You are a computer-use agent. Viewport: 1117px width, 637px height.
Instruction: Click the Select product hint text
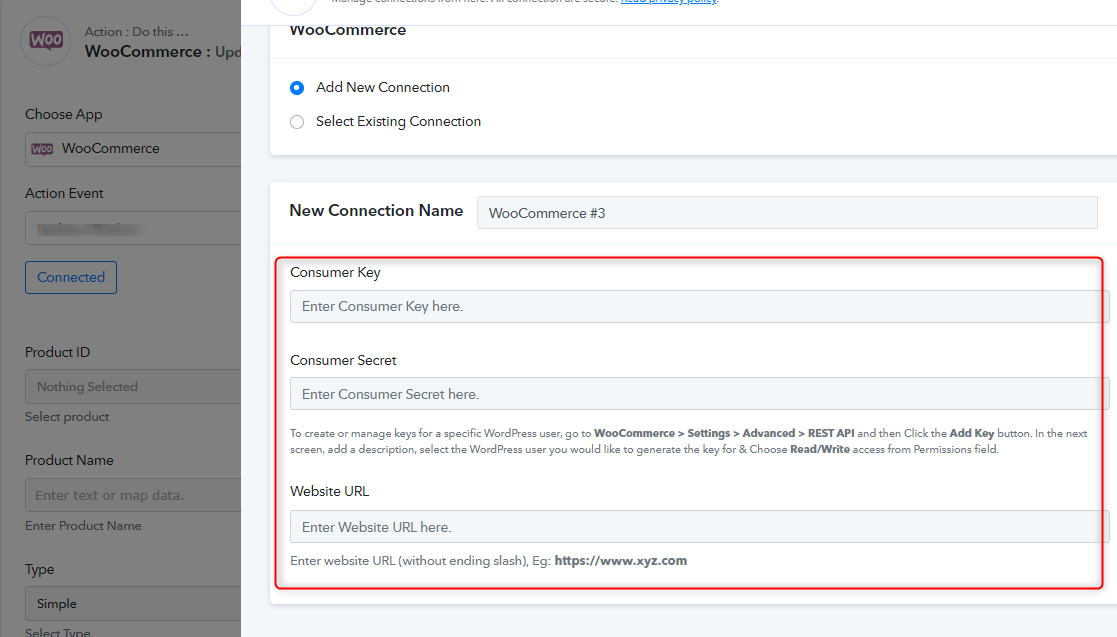(x=67, y=417)
